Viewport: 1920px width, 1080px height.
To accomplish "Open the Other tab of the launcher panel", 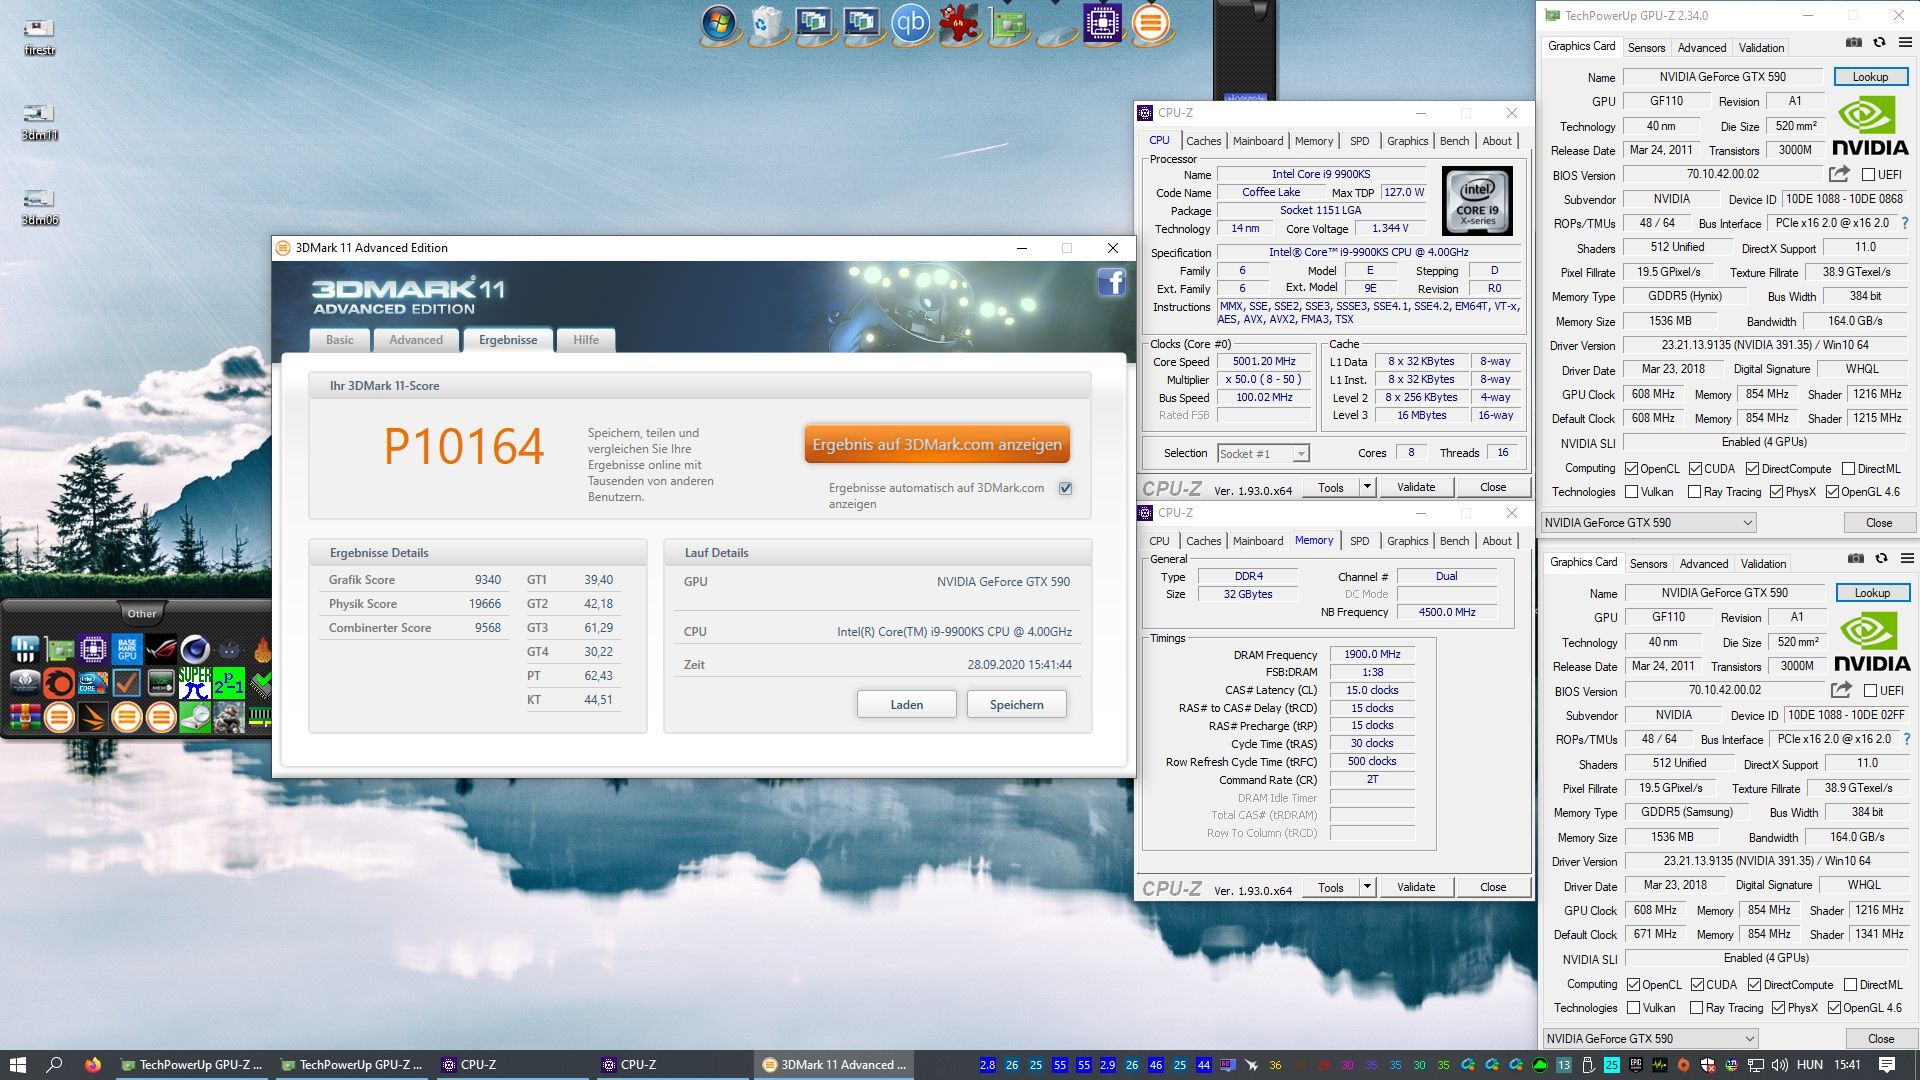I will (142, 613).
